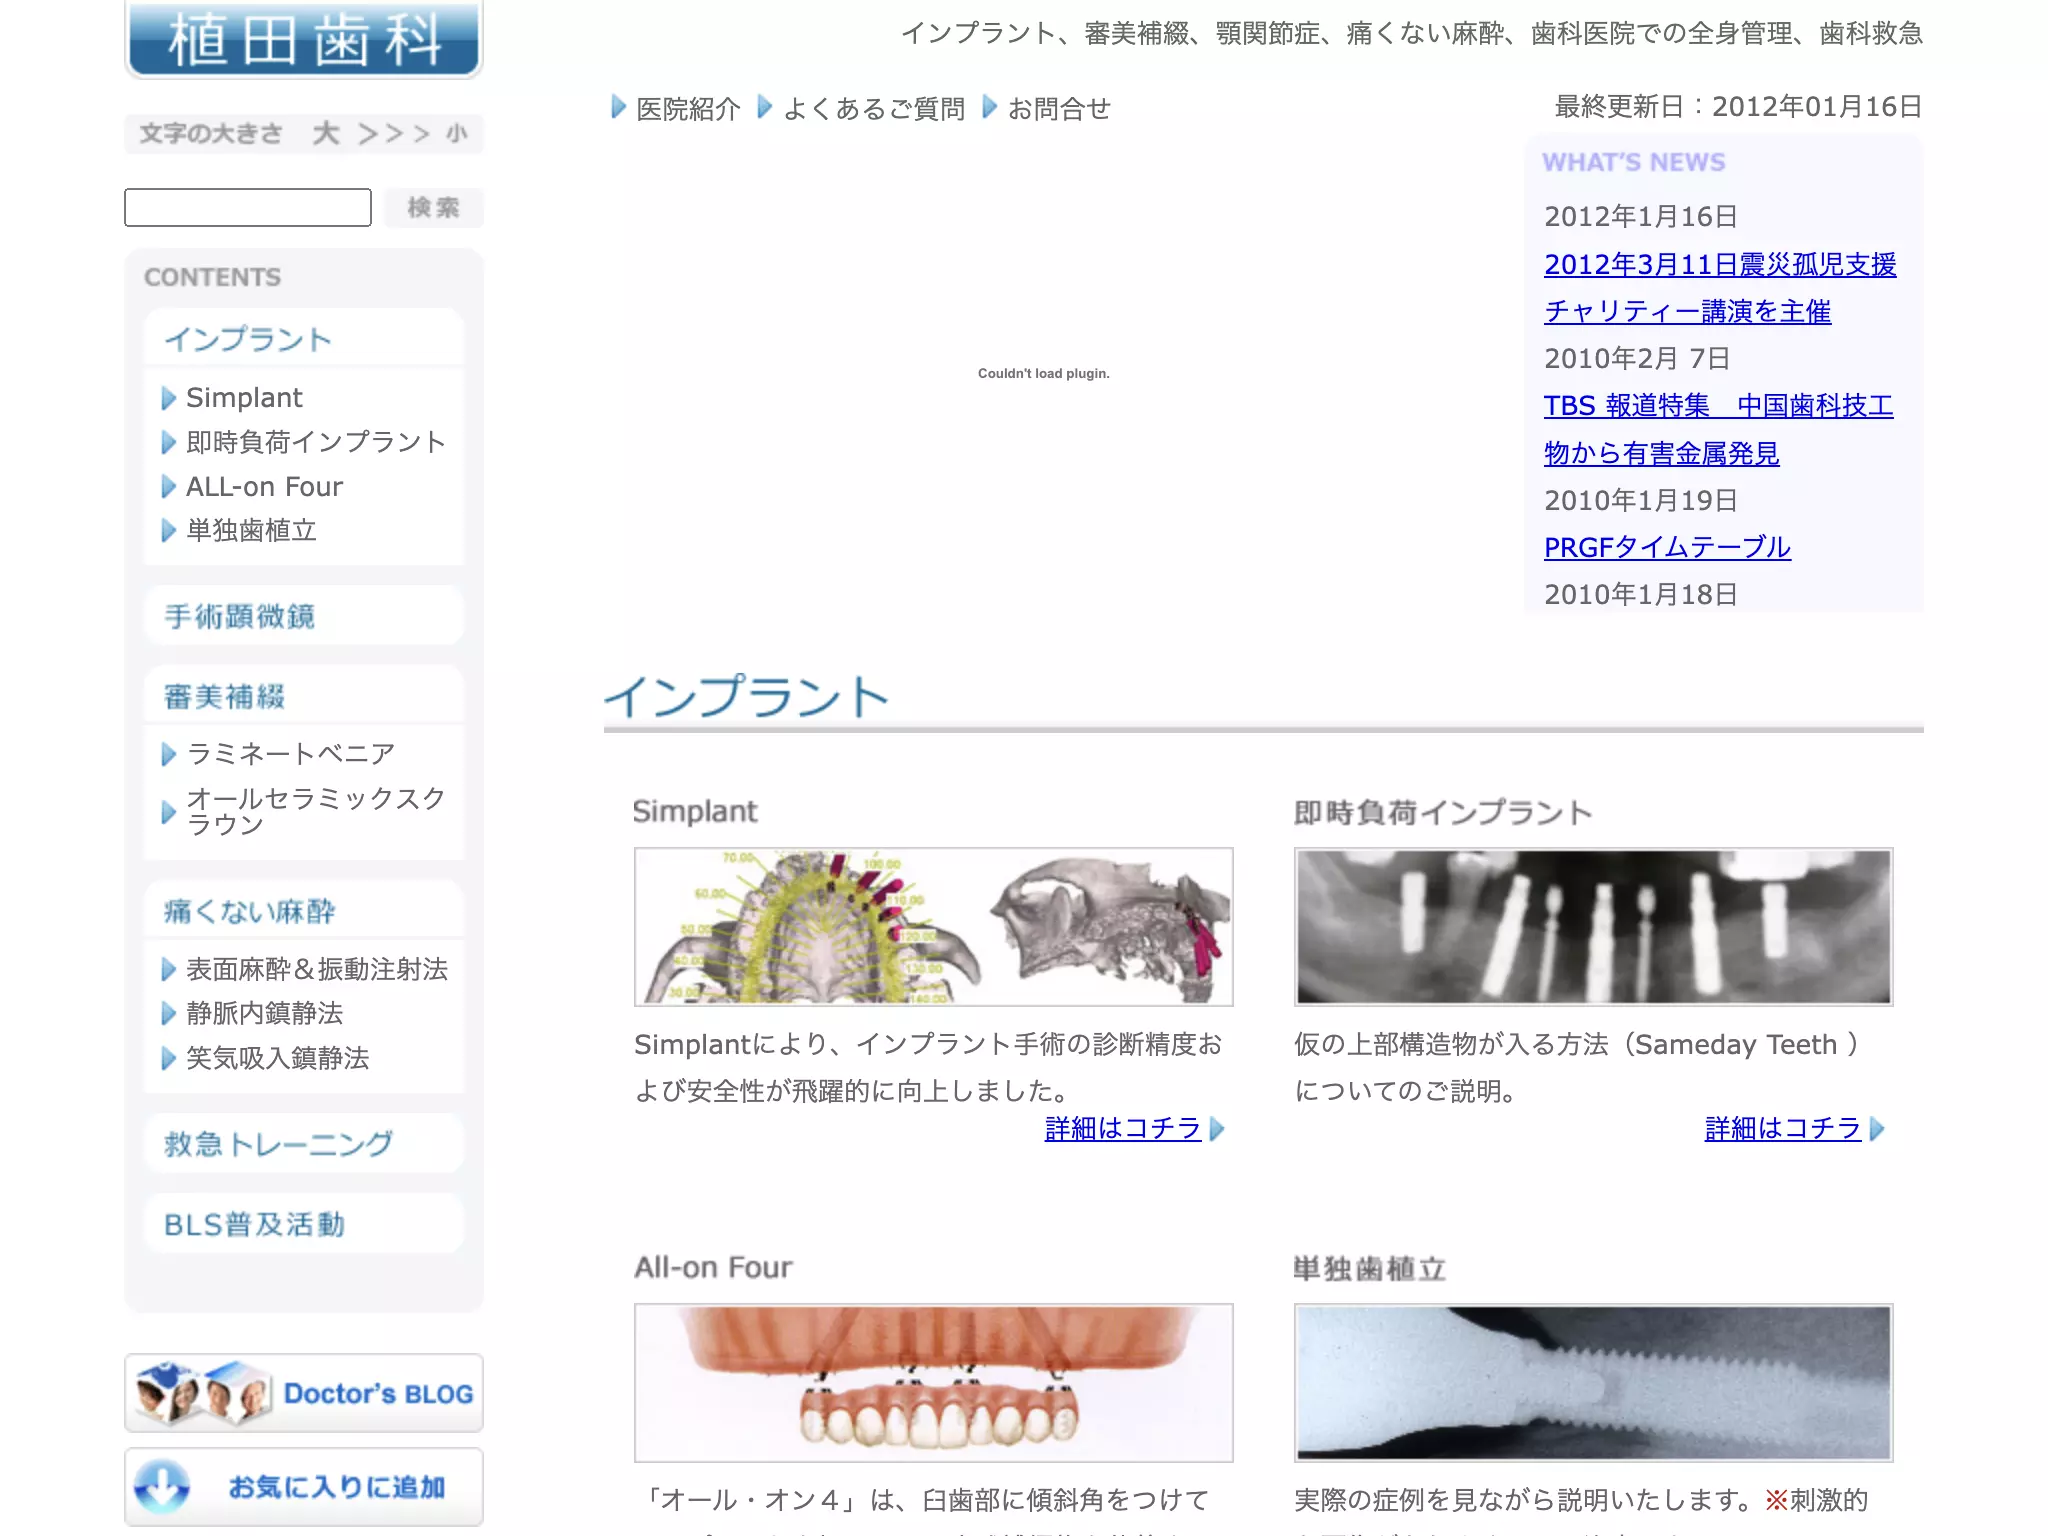Click the 検索 search button
This screenshot has height=1536, width=2048.
click(x=433, y=207)
